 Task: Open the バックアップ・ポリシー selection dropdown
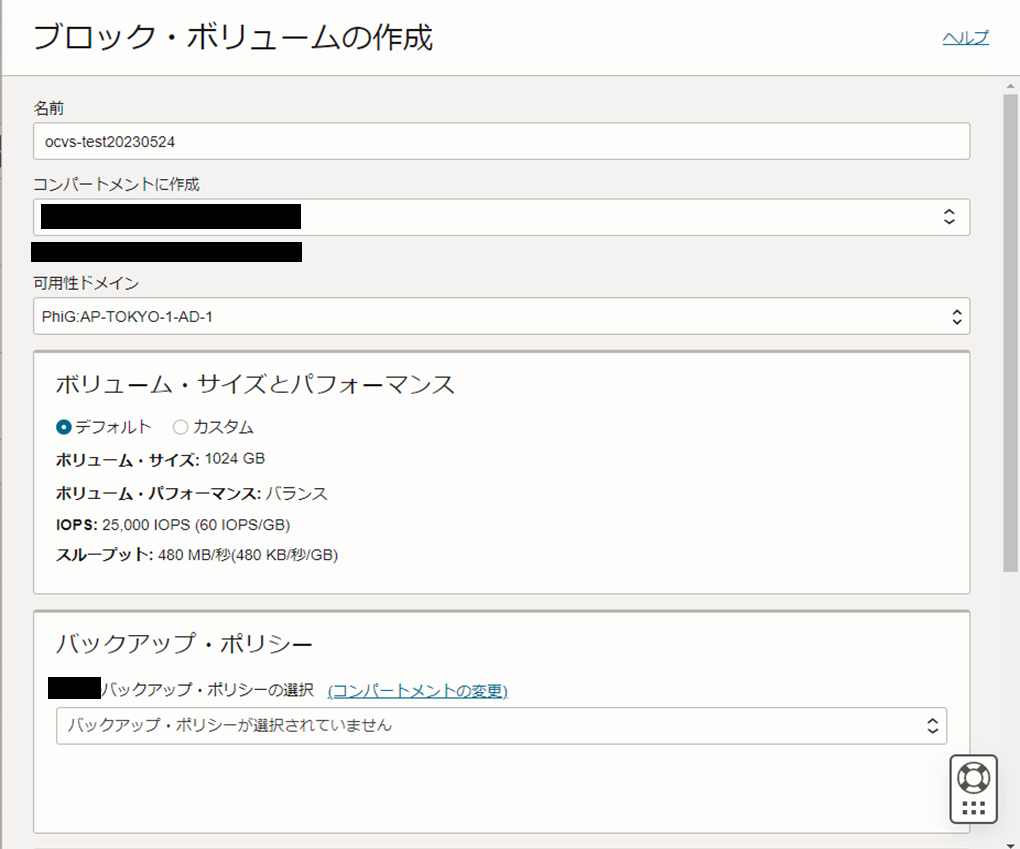tap(500, 726)
